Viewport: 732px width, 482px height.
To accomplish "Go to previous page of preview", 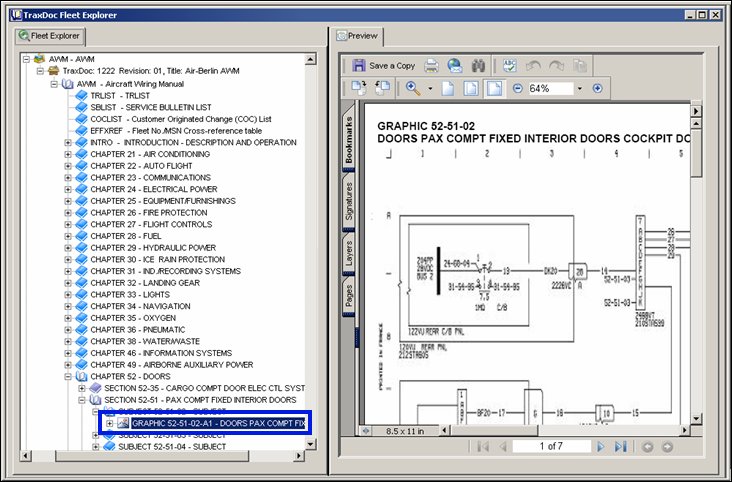I will (503, 447).
